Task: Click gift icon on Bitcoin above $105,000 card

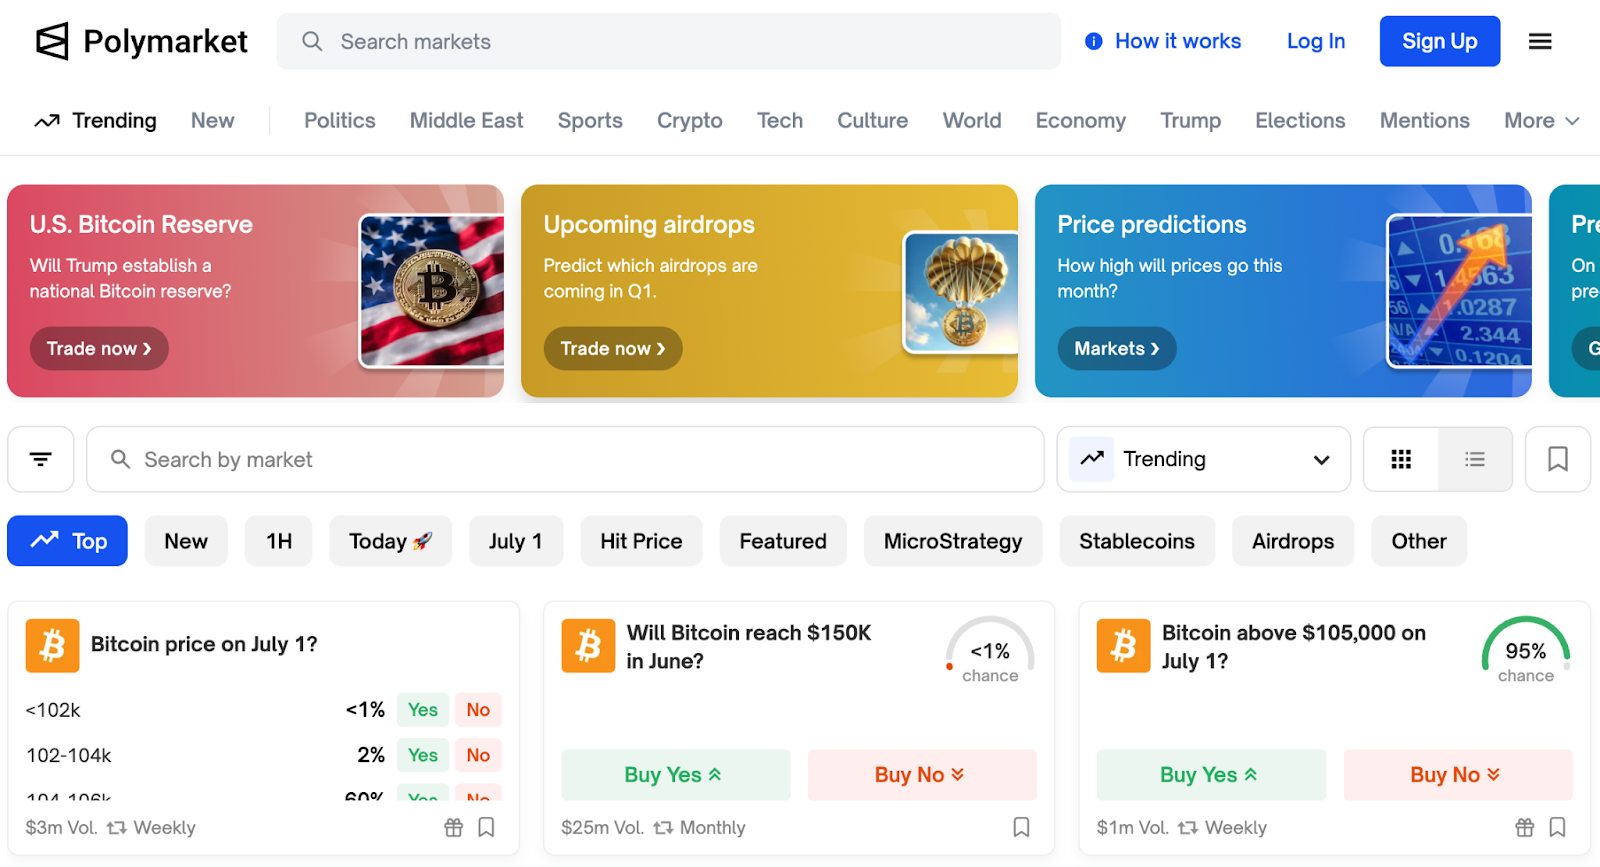Action: [1524, 827]
